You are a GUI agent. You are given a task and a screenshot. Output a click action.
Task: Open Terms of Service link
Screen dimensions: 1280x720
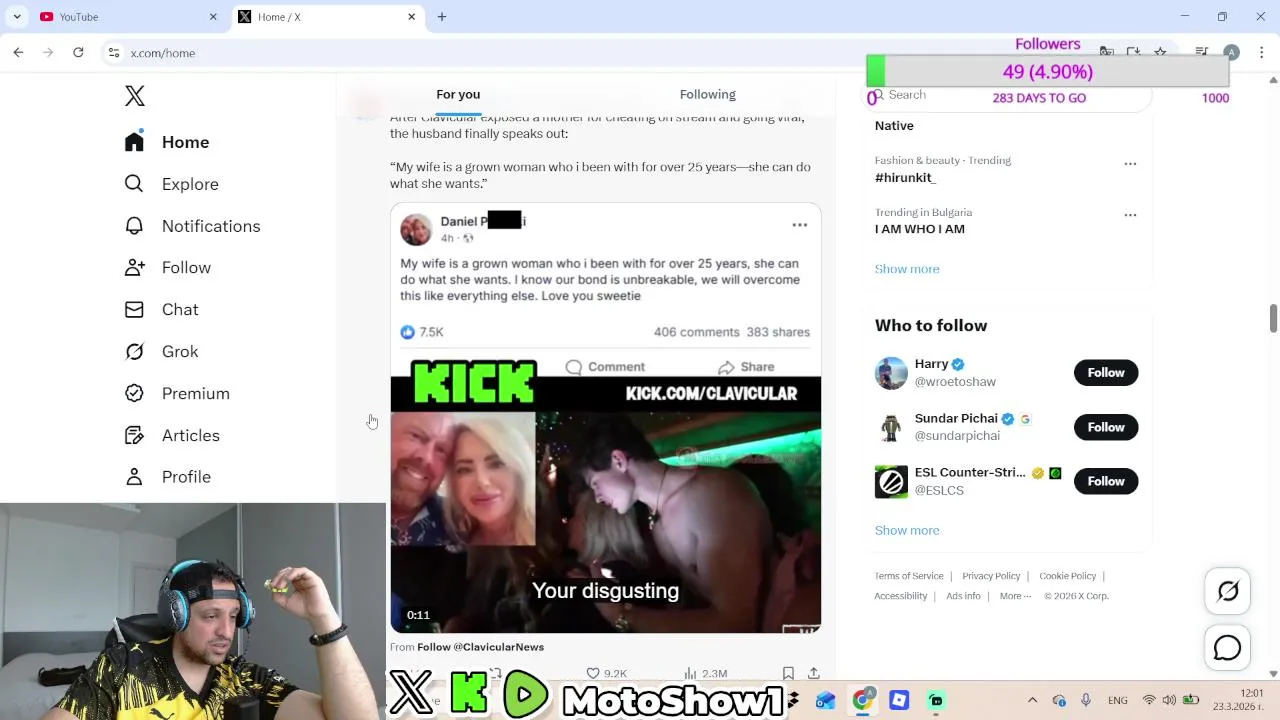coord(909,576)
